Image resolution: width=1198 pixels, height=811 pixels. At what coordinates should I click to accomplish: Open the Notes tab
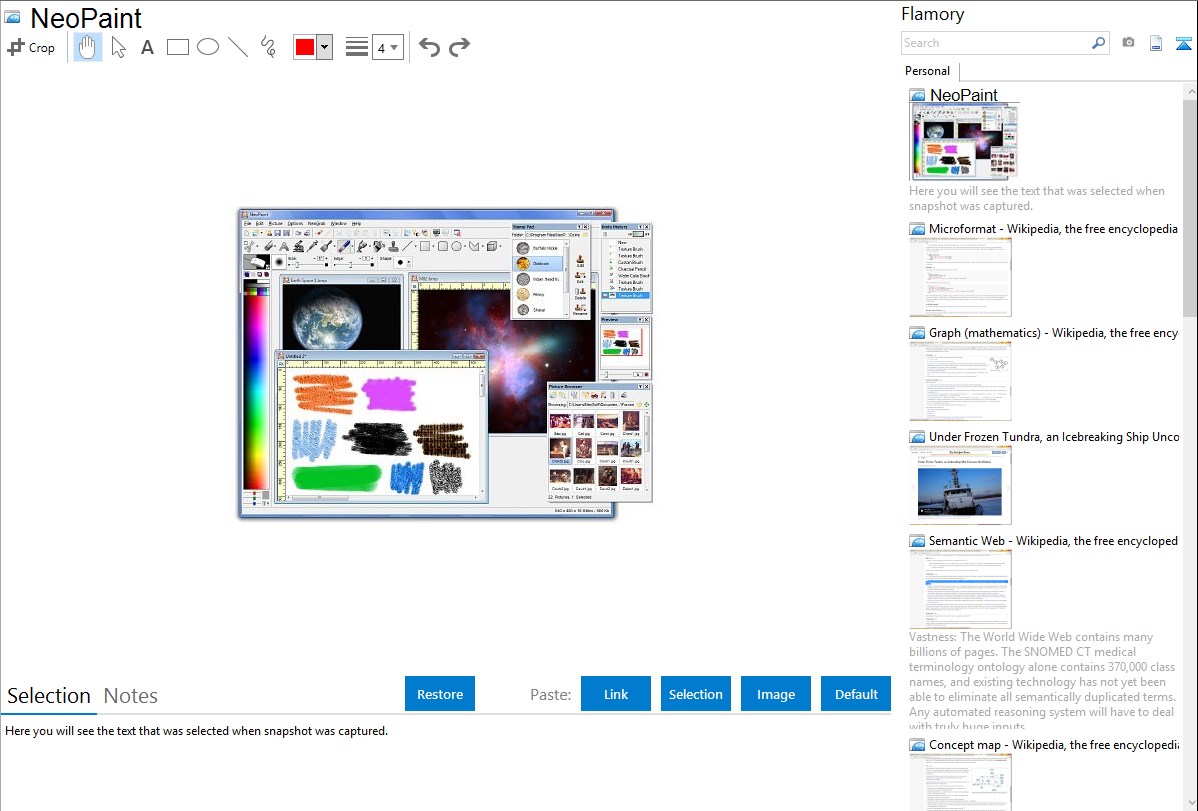click(x=131, y=696)
